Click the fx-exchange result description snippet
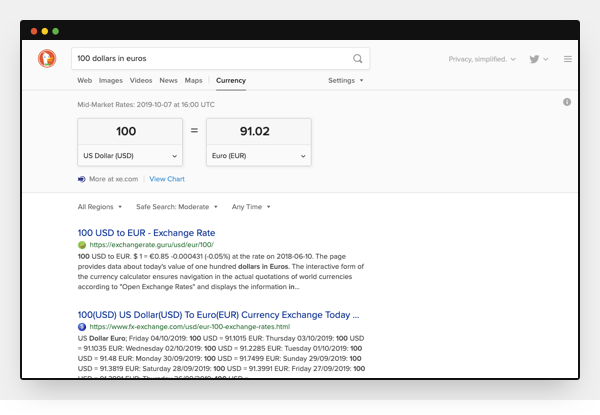 221,356
